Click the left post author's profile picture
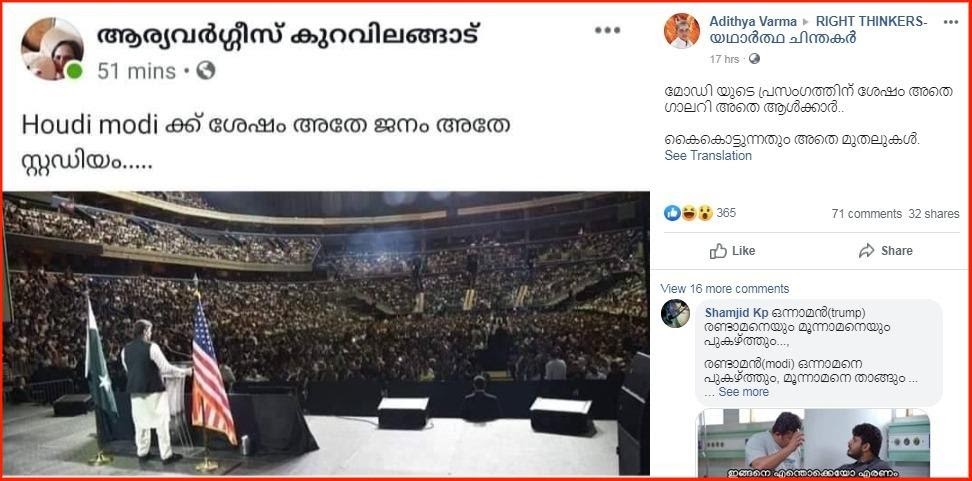The height and width of the screenshot is (481, 972). [52, 48]
